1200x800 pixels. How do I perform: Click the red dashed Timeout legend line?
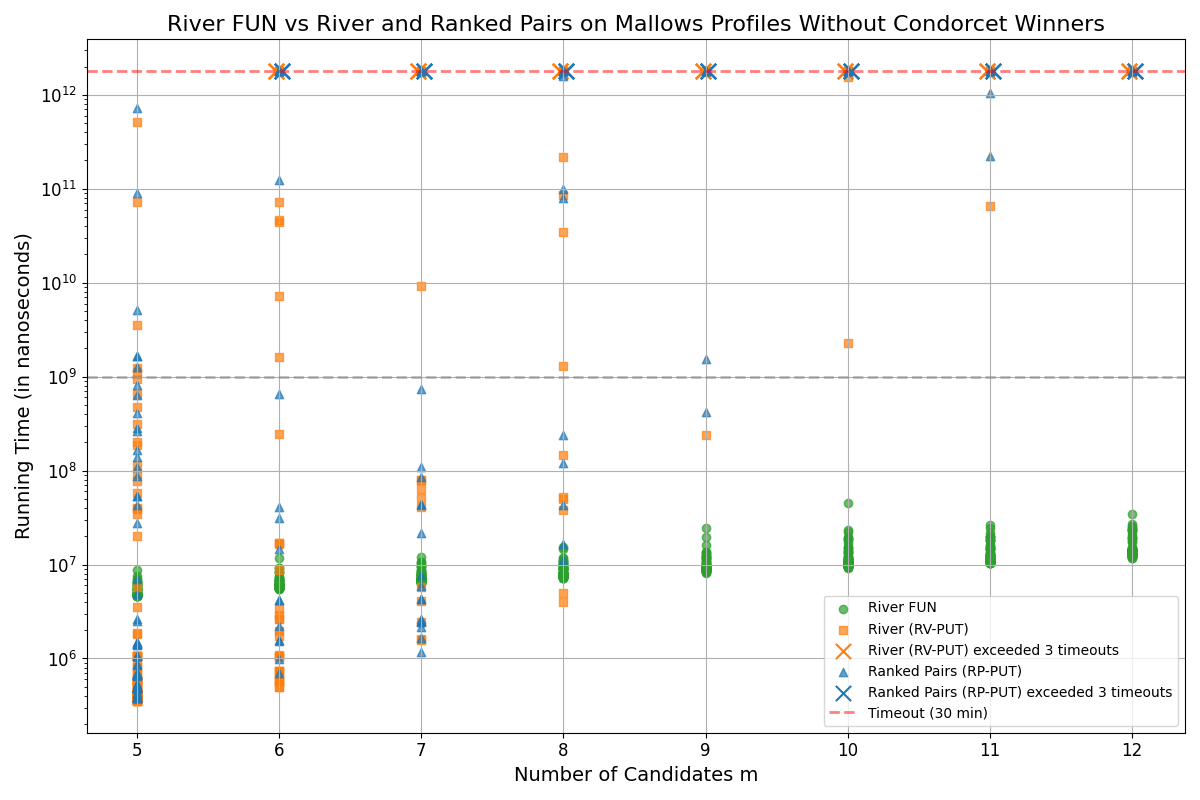pos(843,713)
